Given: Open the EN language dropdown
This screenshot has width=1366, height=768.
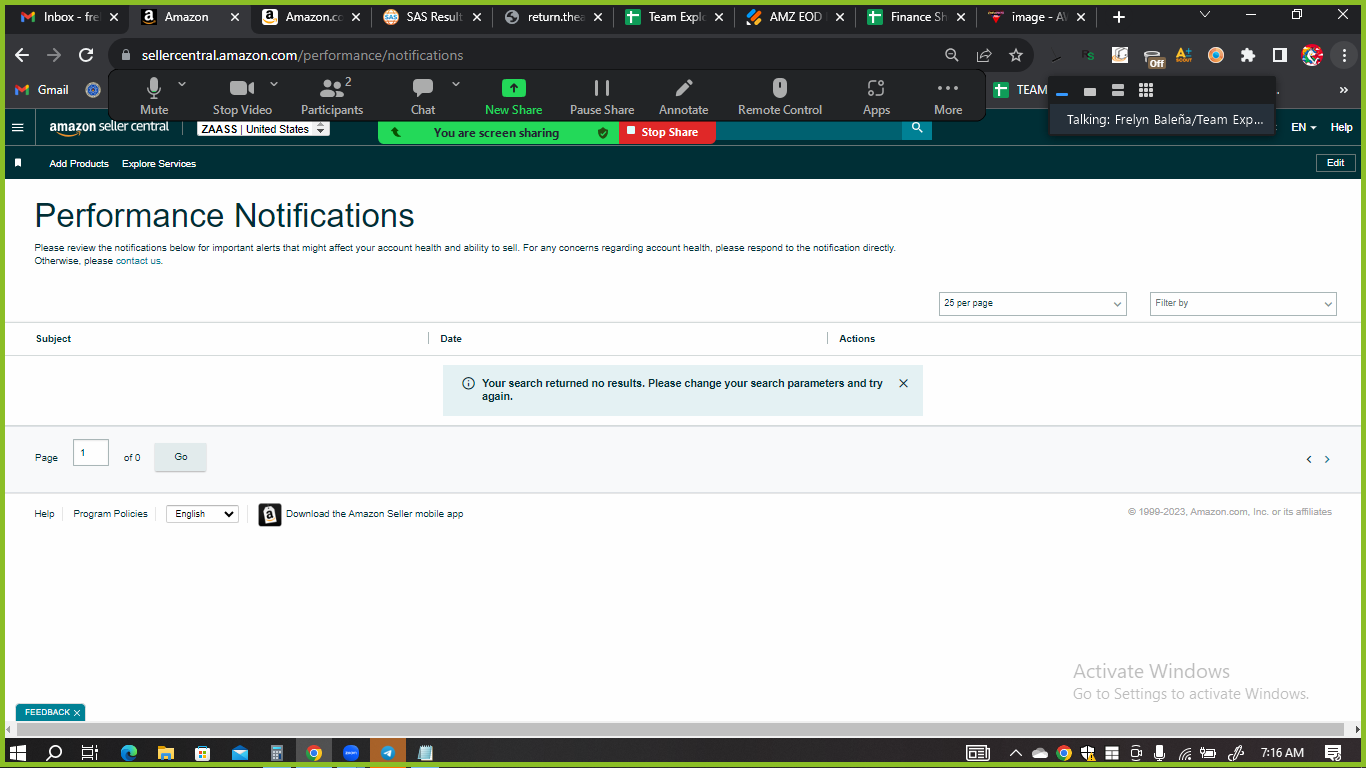Looking at the screenshot, I should (1303, 128).
